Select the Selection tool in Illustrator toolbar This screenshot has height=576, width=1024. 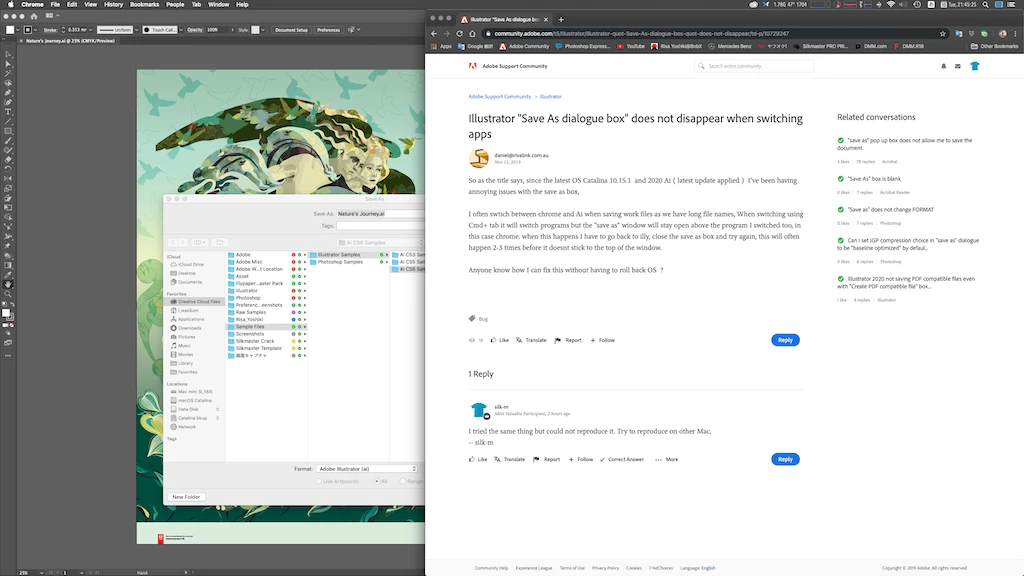click(8, 55)
